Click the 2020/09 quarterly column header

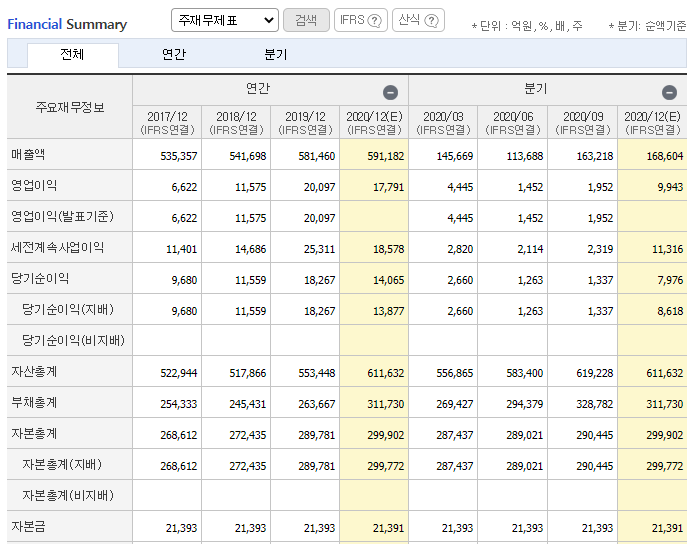583,123
